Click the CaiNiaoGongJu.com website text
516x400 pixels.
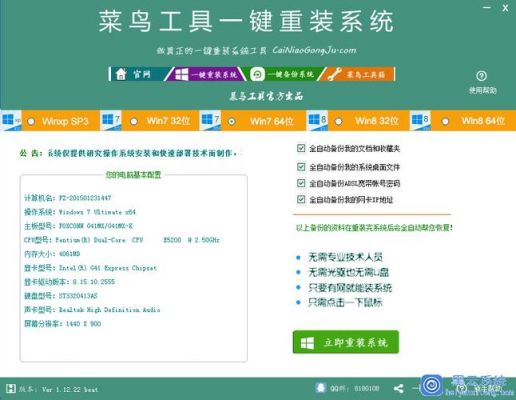314,50
